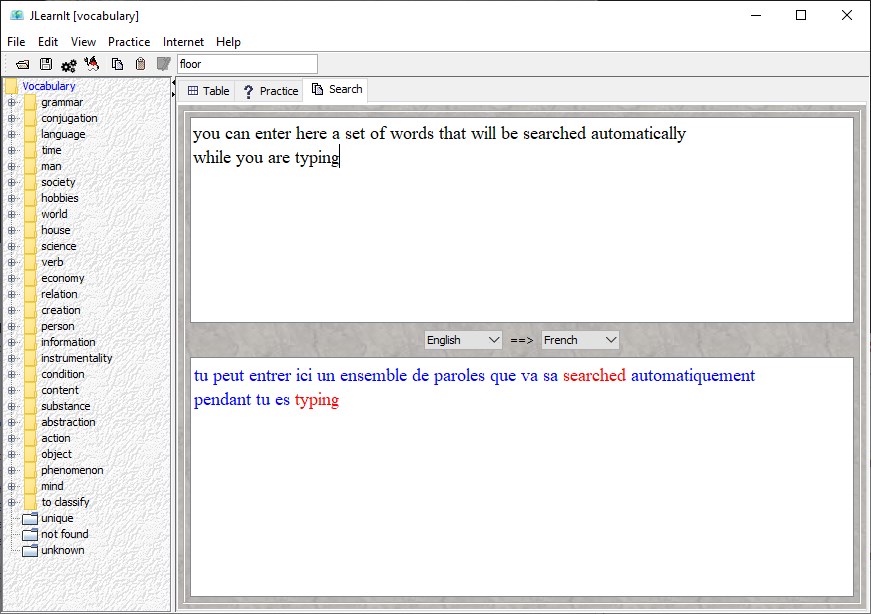Click the to classify folder icon
Screen dimensions: 871x614
pos(30,502)
